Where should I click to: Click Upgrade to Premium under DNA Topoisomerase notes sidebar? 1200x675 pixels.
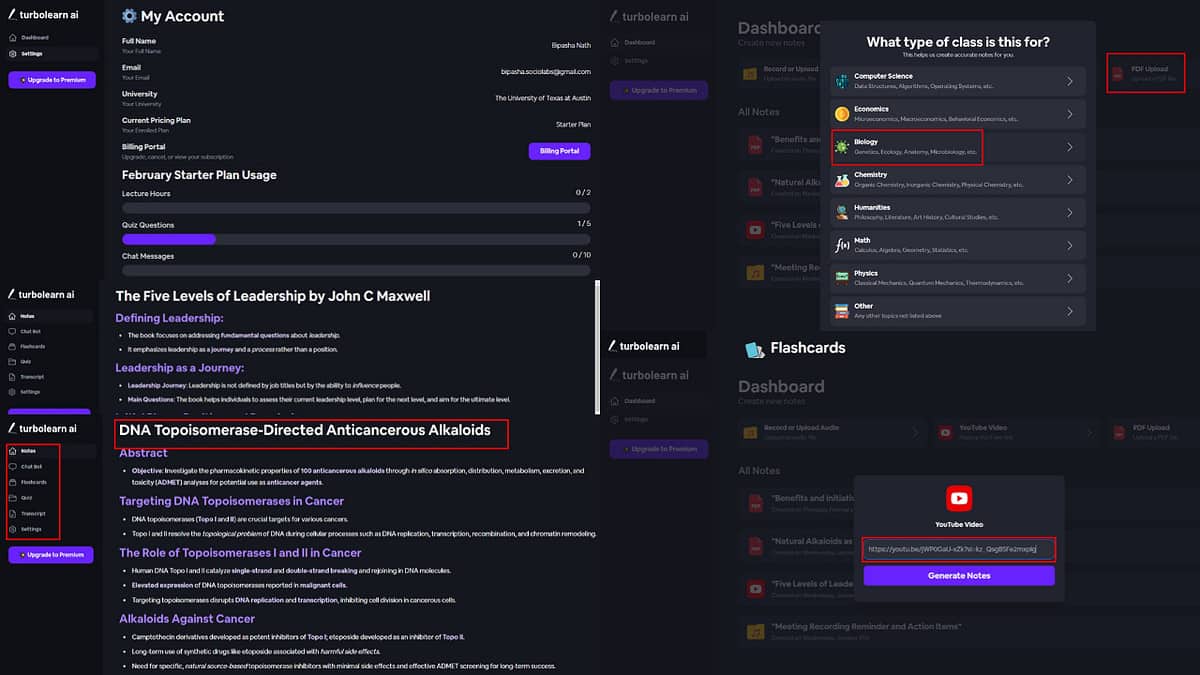pos(52,554)
